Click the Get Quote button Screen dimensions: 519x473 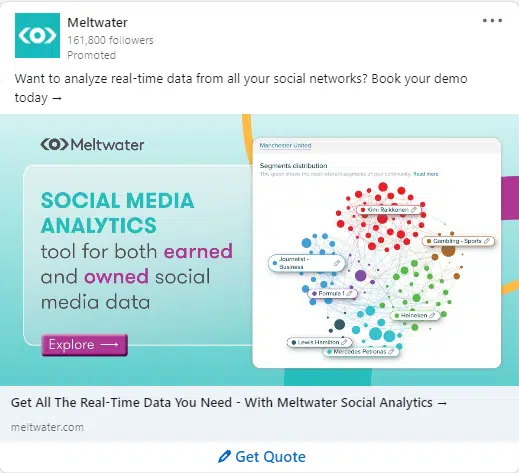262,457
